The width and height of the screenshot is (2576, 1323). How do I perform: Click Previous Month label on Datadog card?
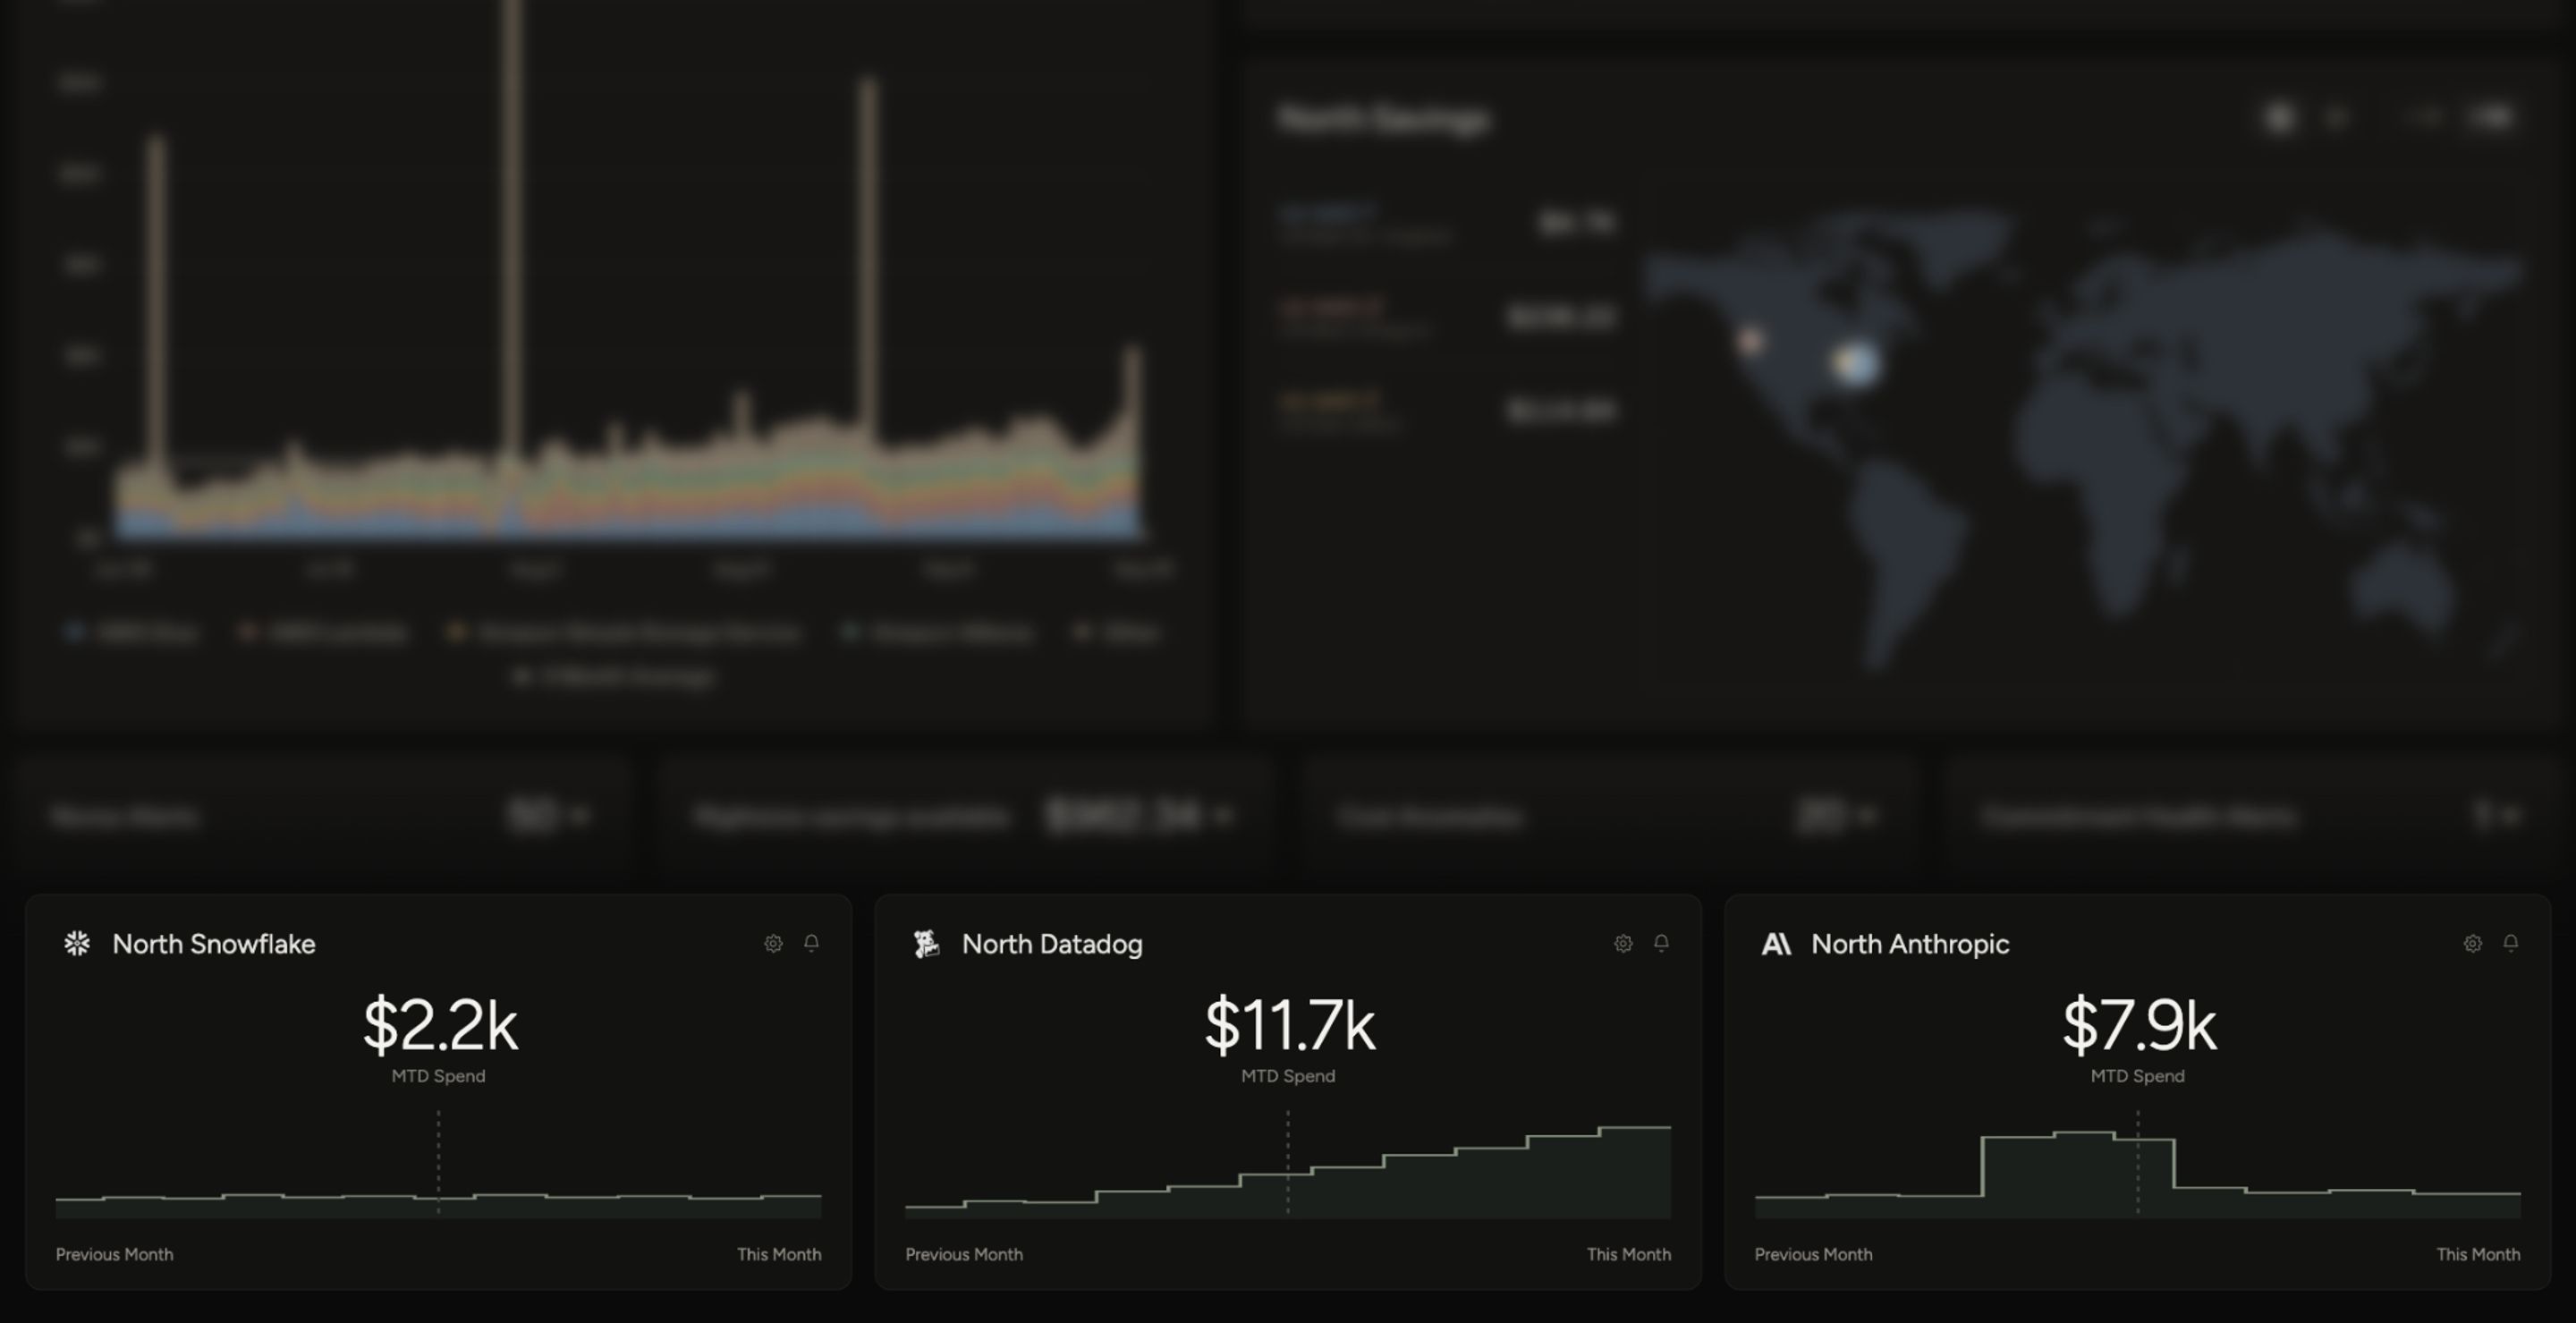click(964, 1254)
